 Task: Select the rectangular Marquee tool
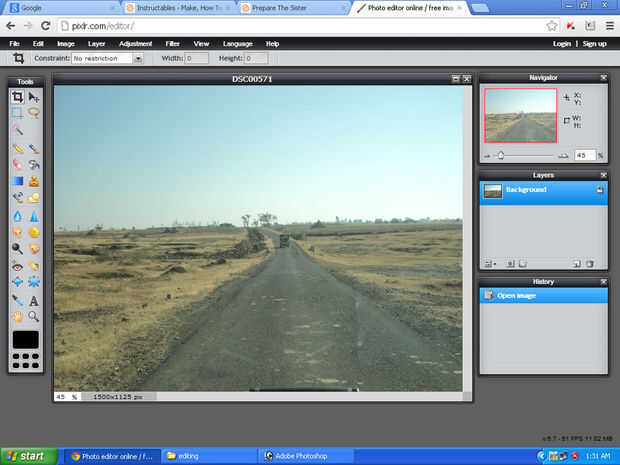point(17,113)
